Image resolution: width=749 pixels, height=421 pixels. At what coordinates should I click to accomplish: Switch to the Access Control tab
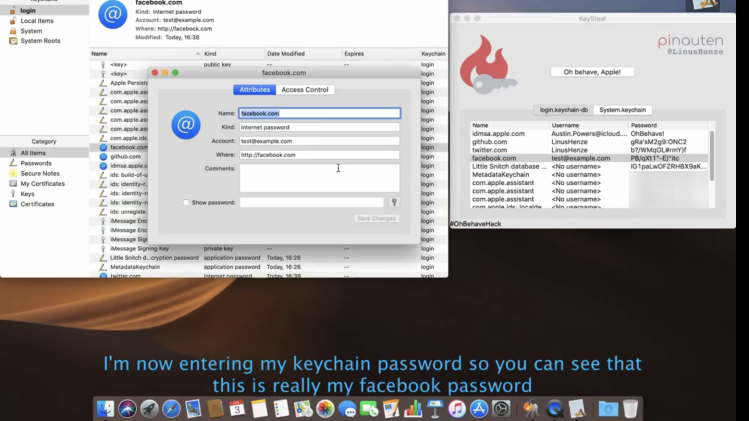pos(305,90)
